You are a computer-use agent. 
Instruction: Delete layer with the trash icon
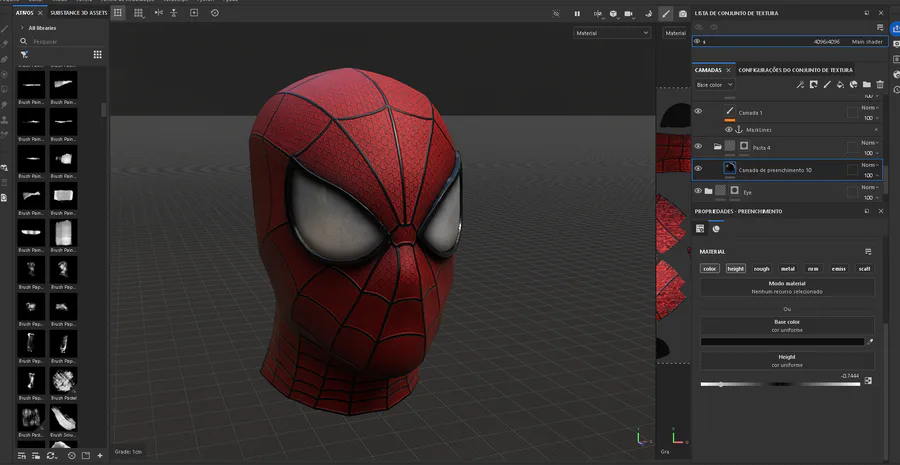(x=880, y=85)
